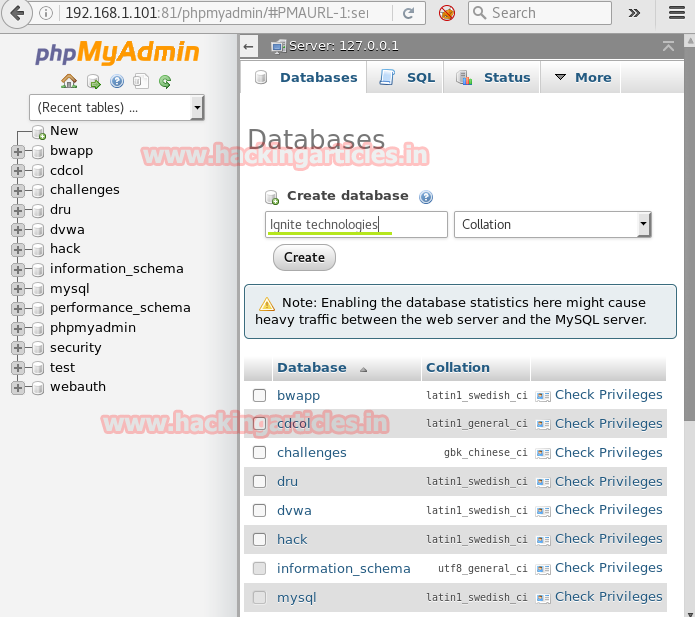Click the information_schema row checkbox

[259, 568]
